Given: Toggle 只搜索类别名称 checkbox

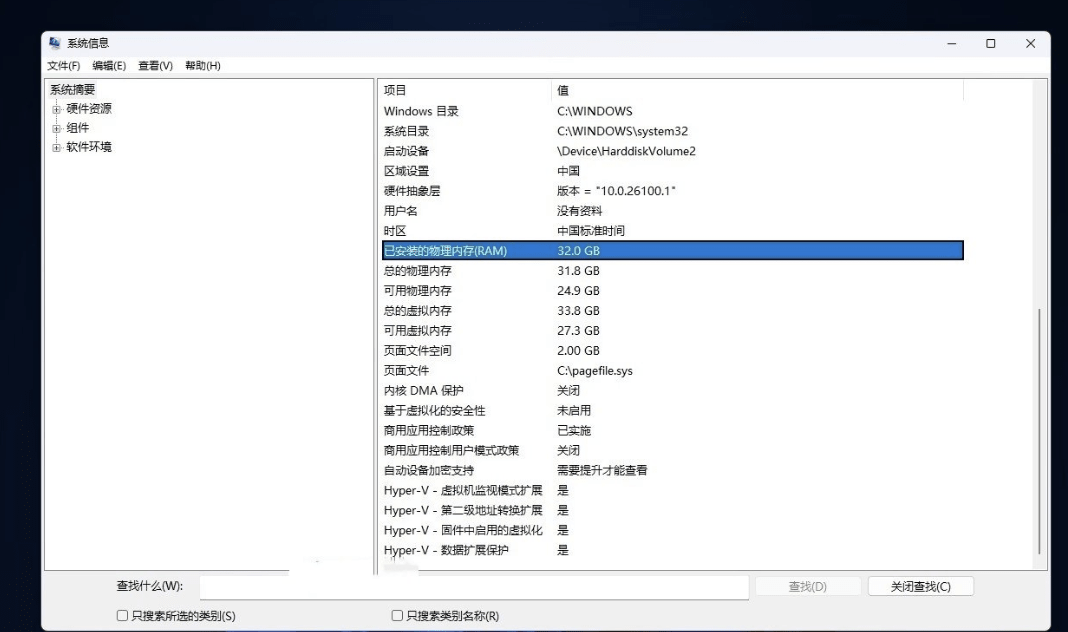Looking at the screenshot, I should pos(397,616).
